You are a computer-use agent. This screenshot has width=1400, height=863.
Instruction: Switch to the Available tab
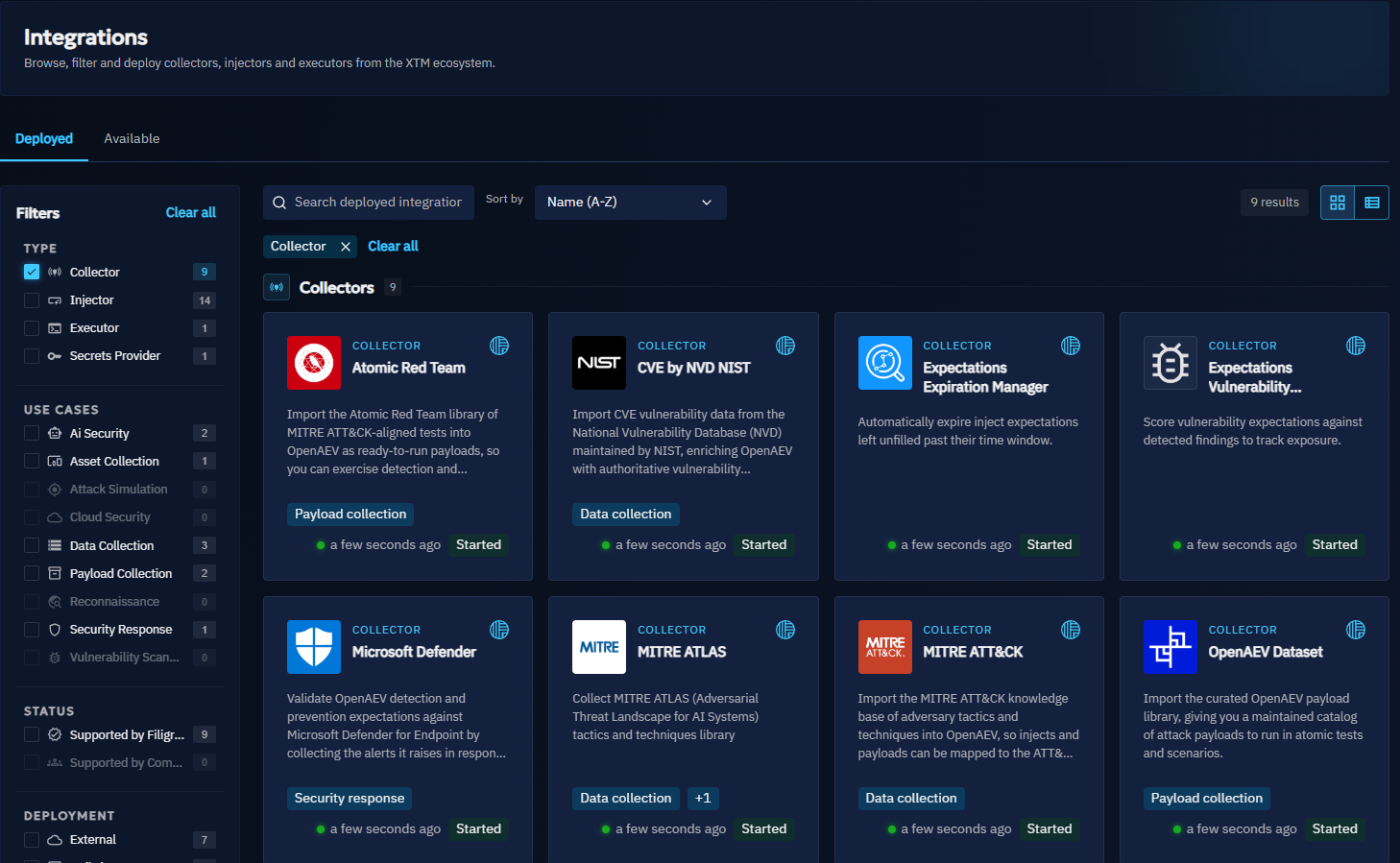click(x=132, y=139)
